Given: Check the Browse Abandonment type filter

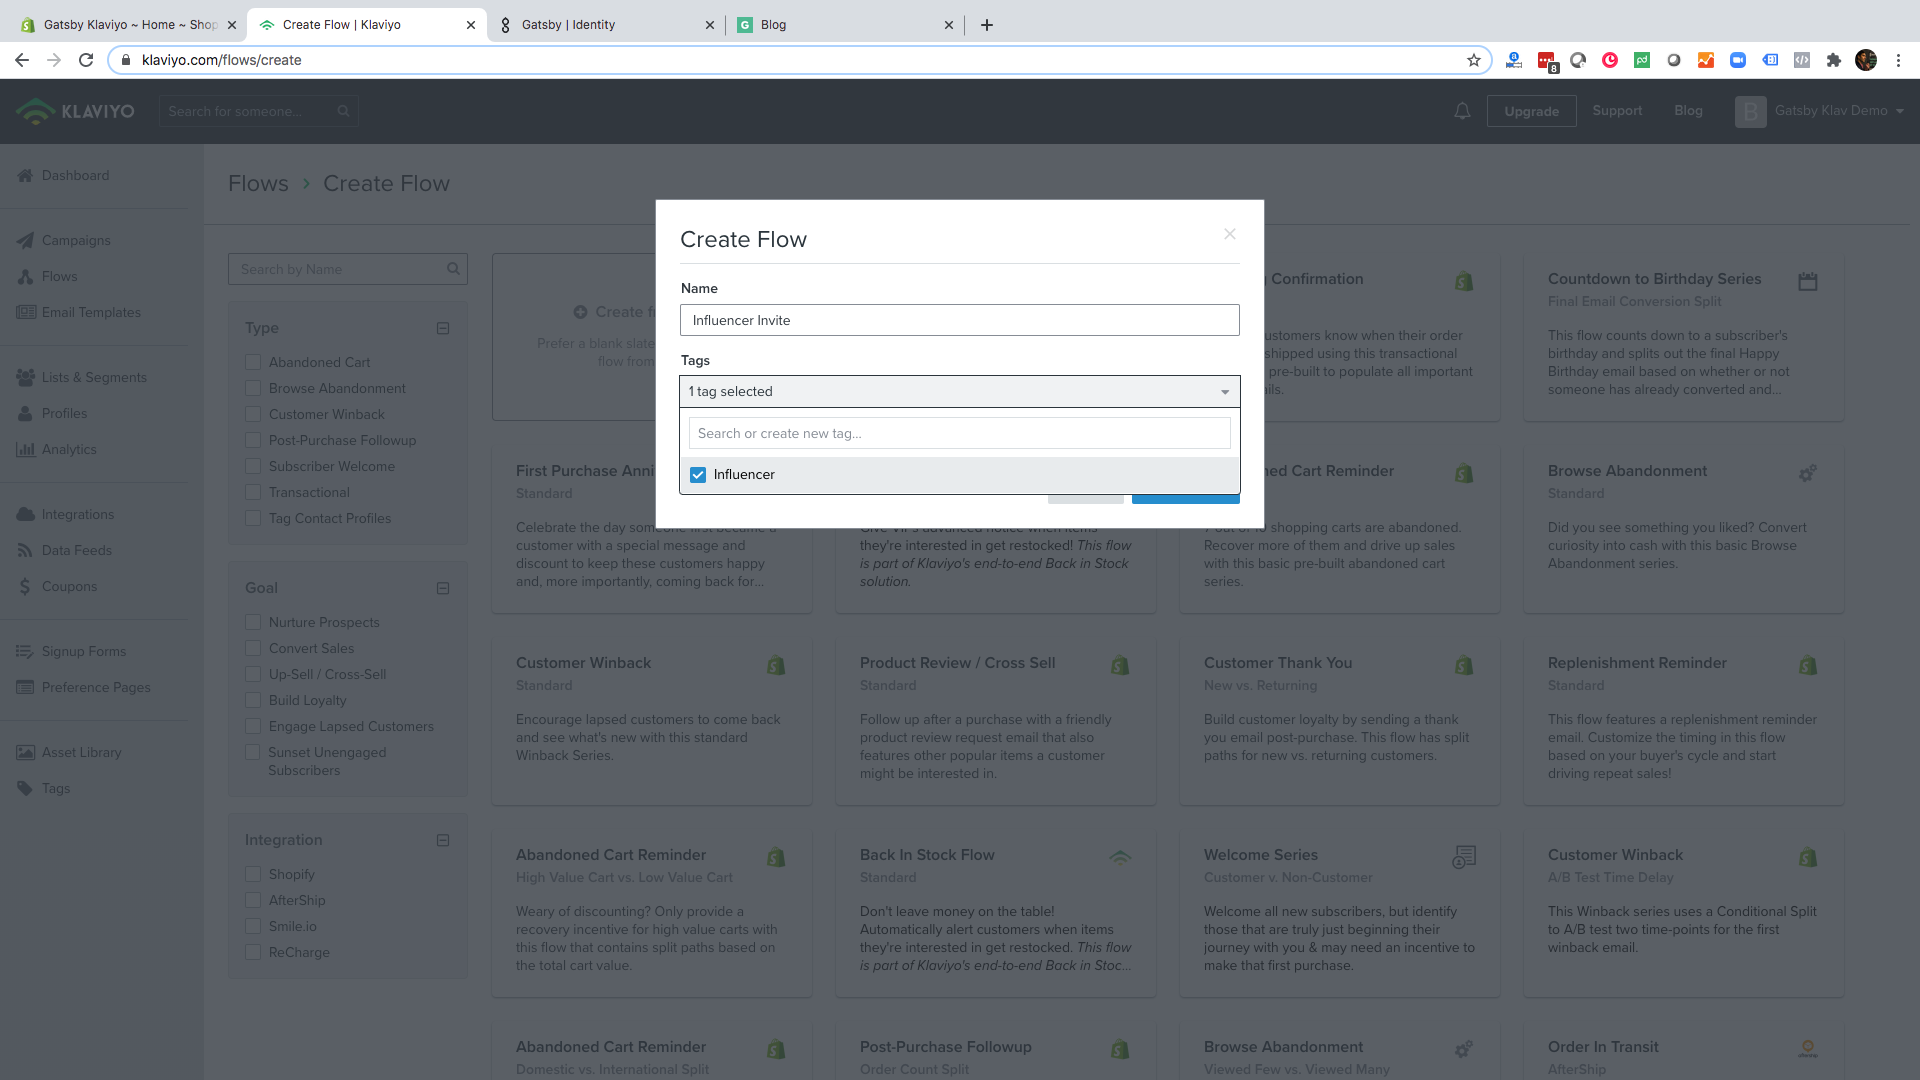Looking at the screenshot, I should click(x=253, y=388).
